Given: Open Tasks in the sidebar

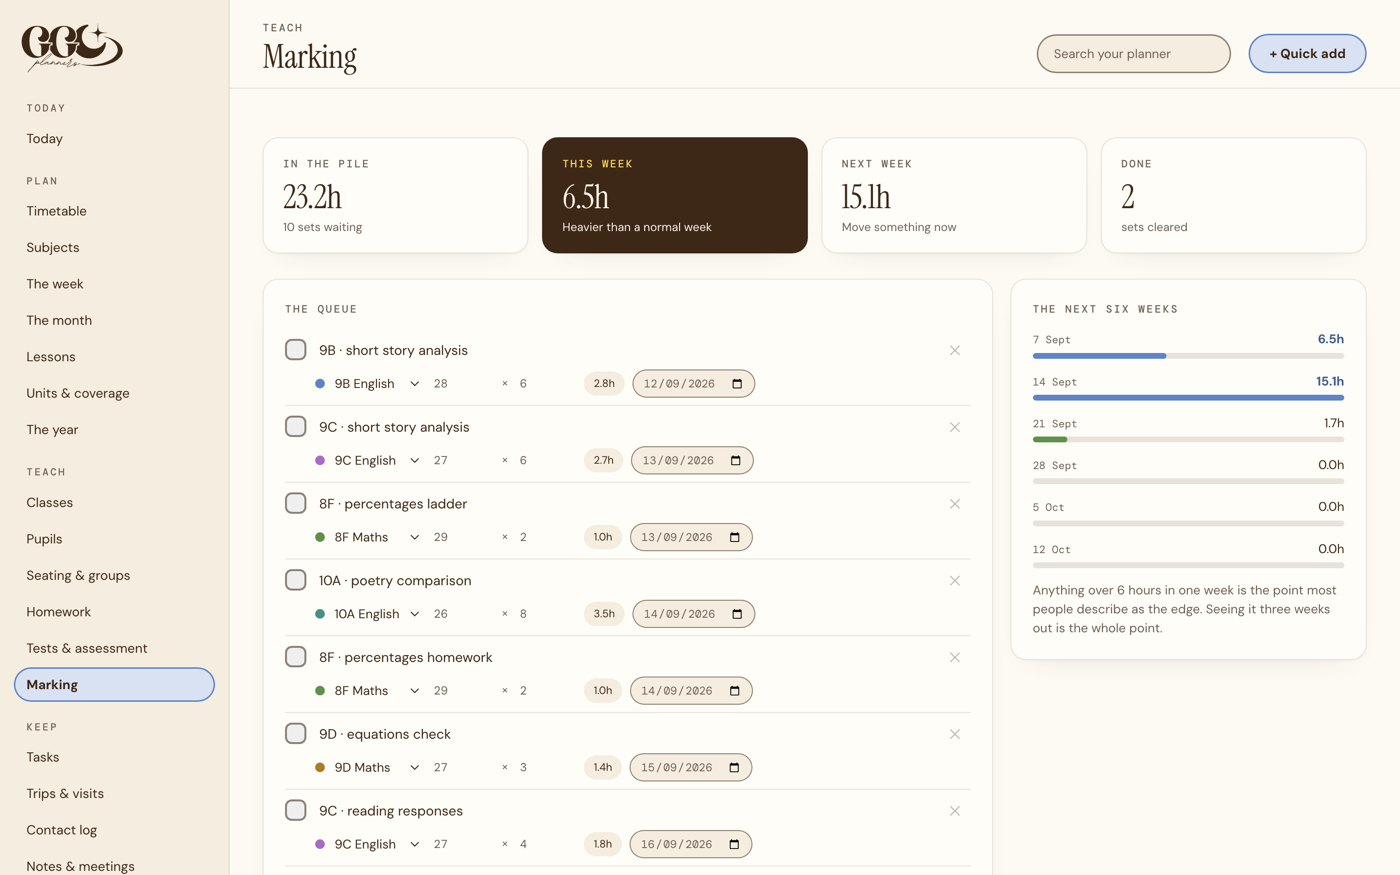Looking at the screenshot, I should (114, 757).
